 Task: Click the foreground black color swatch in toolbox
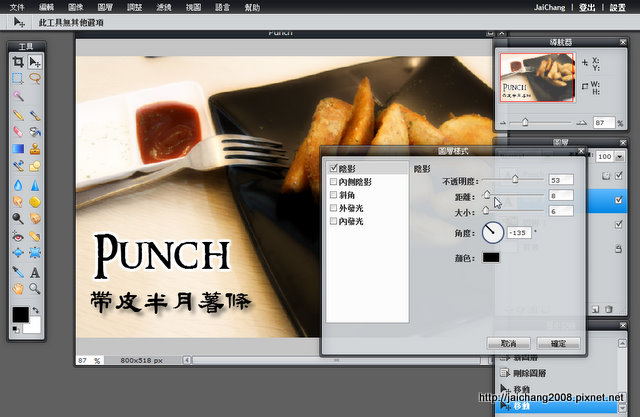pyautogui.click(x=20, y=315)
